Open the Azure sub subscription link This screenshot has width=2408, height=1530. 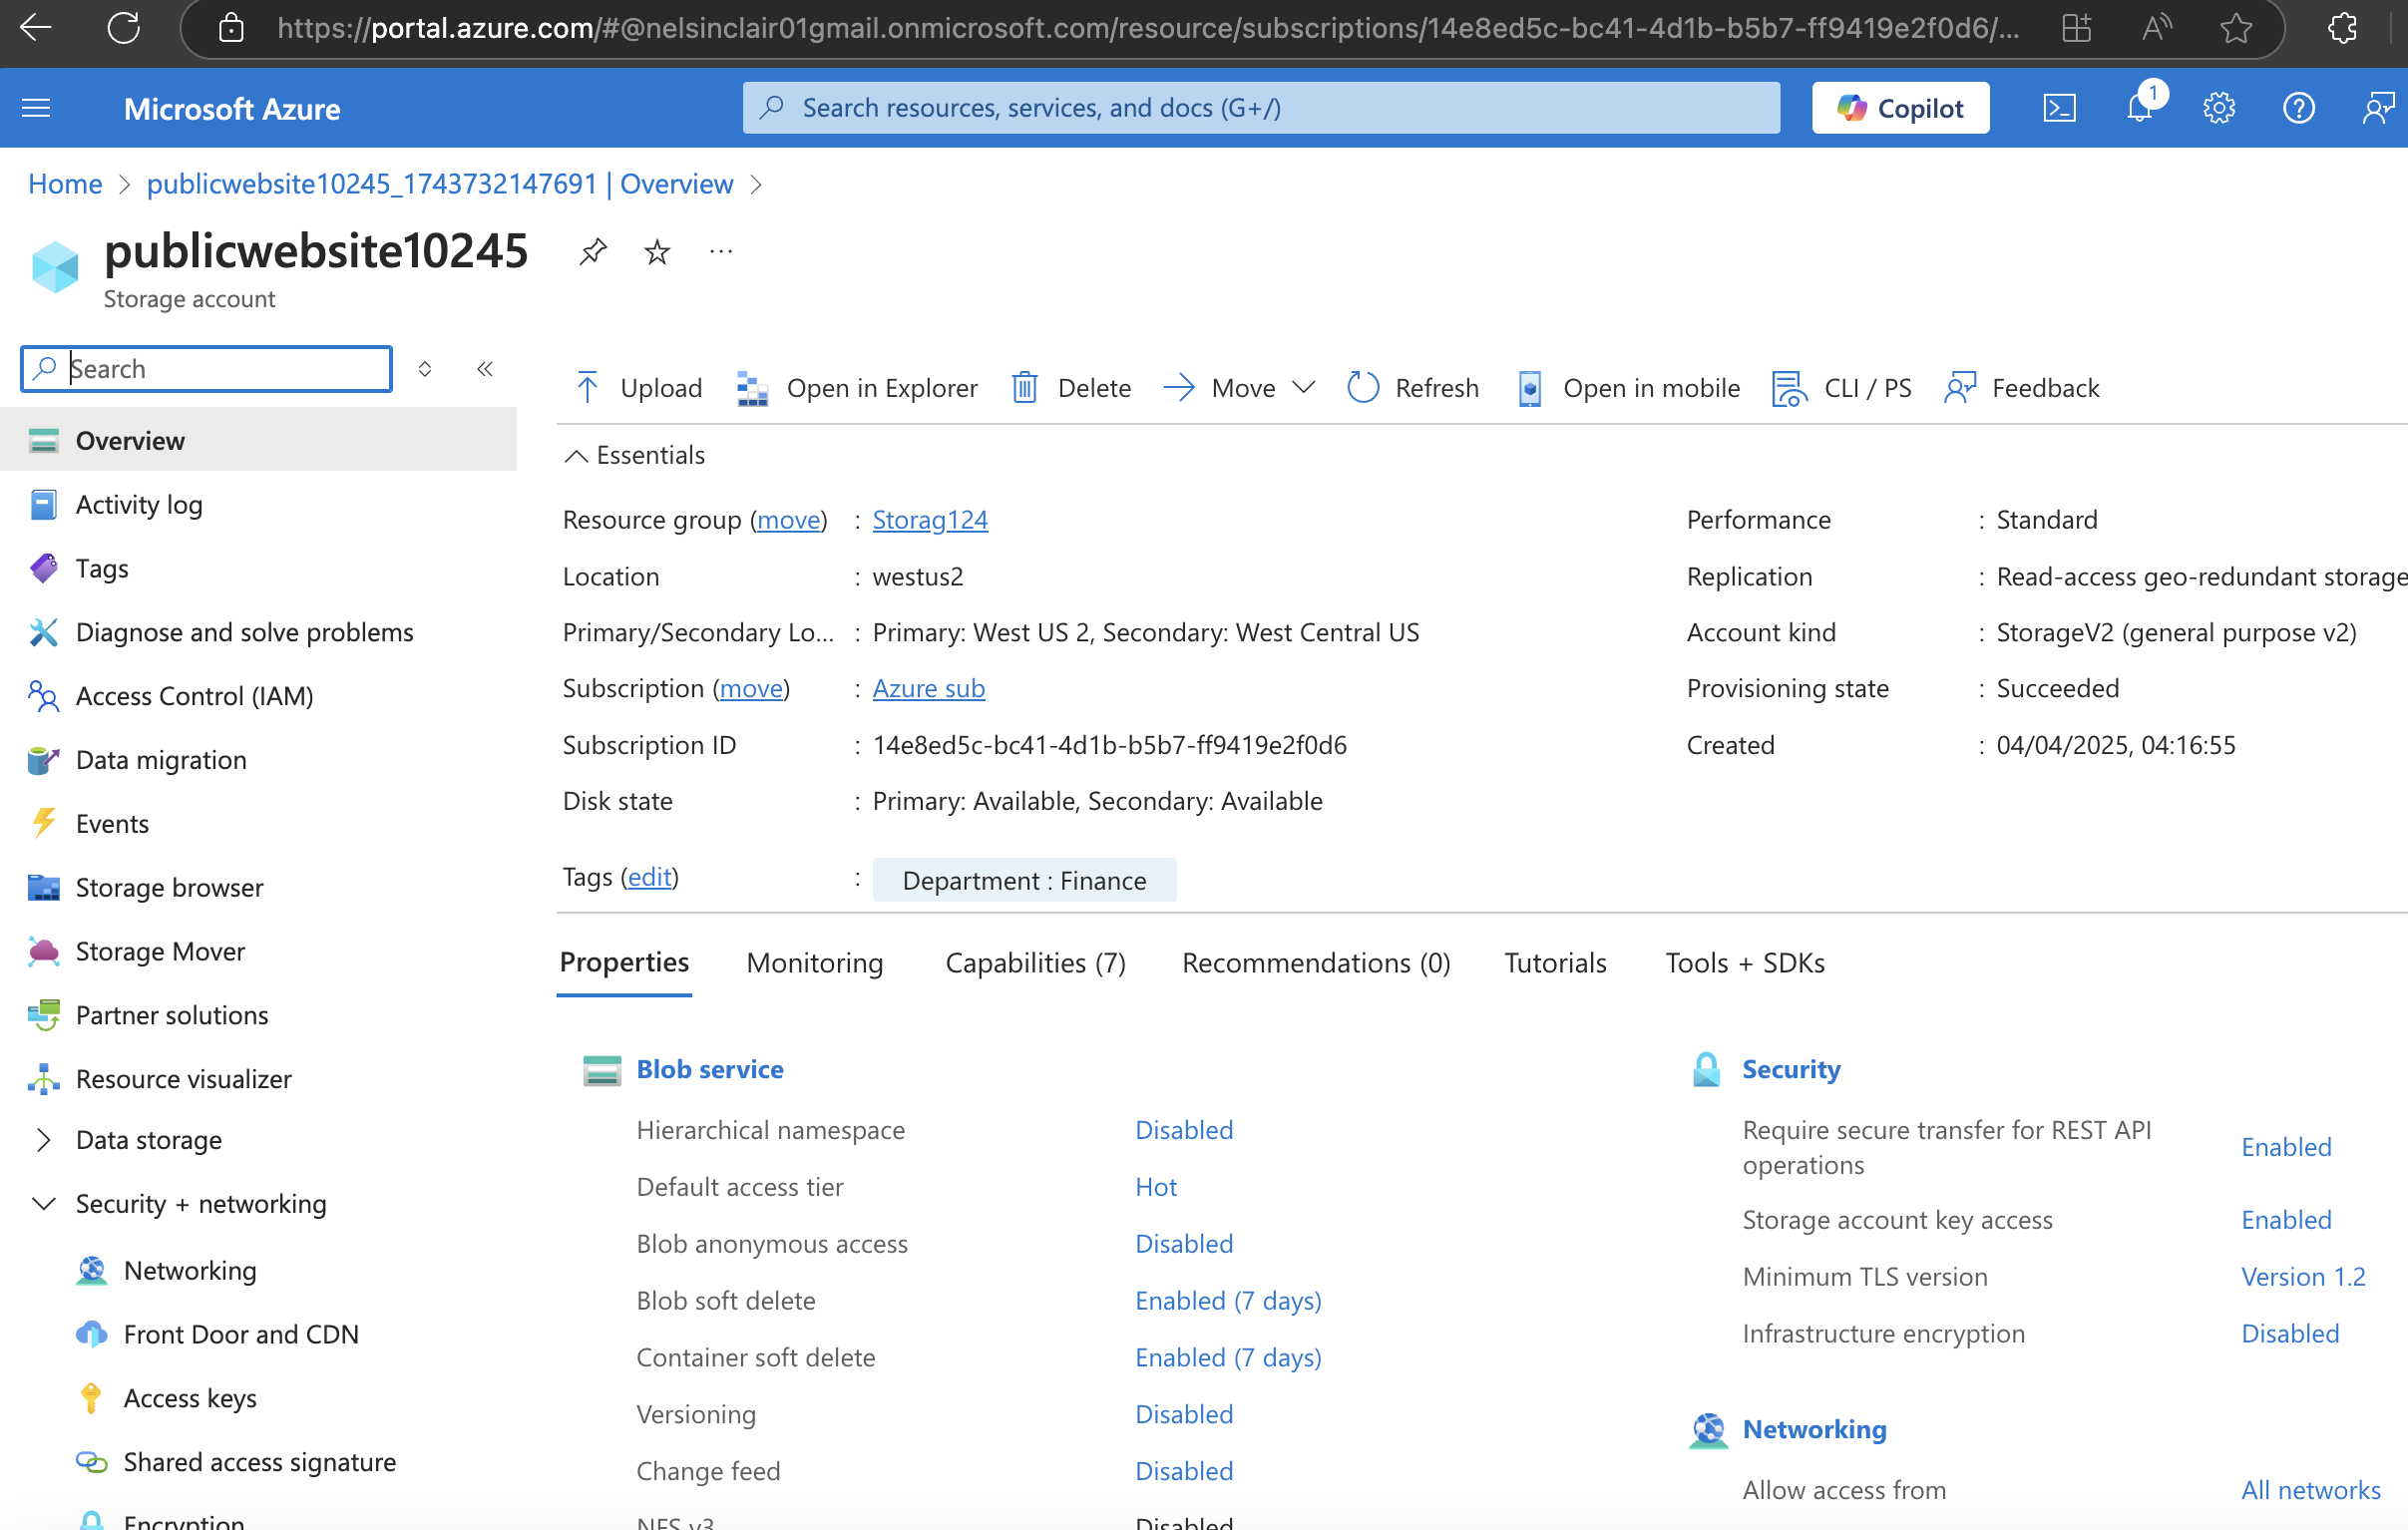point(928,689)
